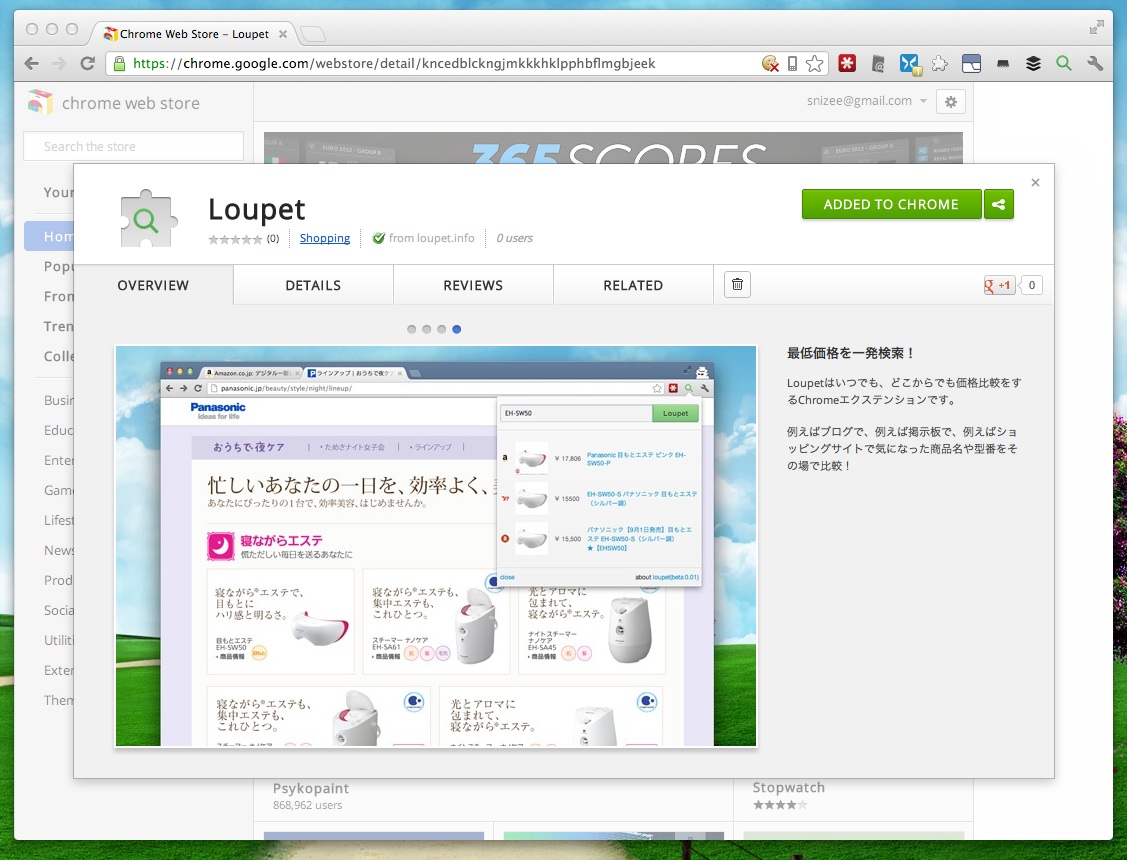Open the Chrome wrench menu
Image resolution: width=1127 pixels, height=860 pixels.
click(x=1095, y=63)
